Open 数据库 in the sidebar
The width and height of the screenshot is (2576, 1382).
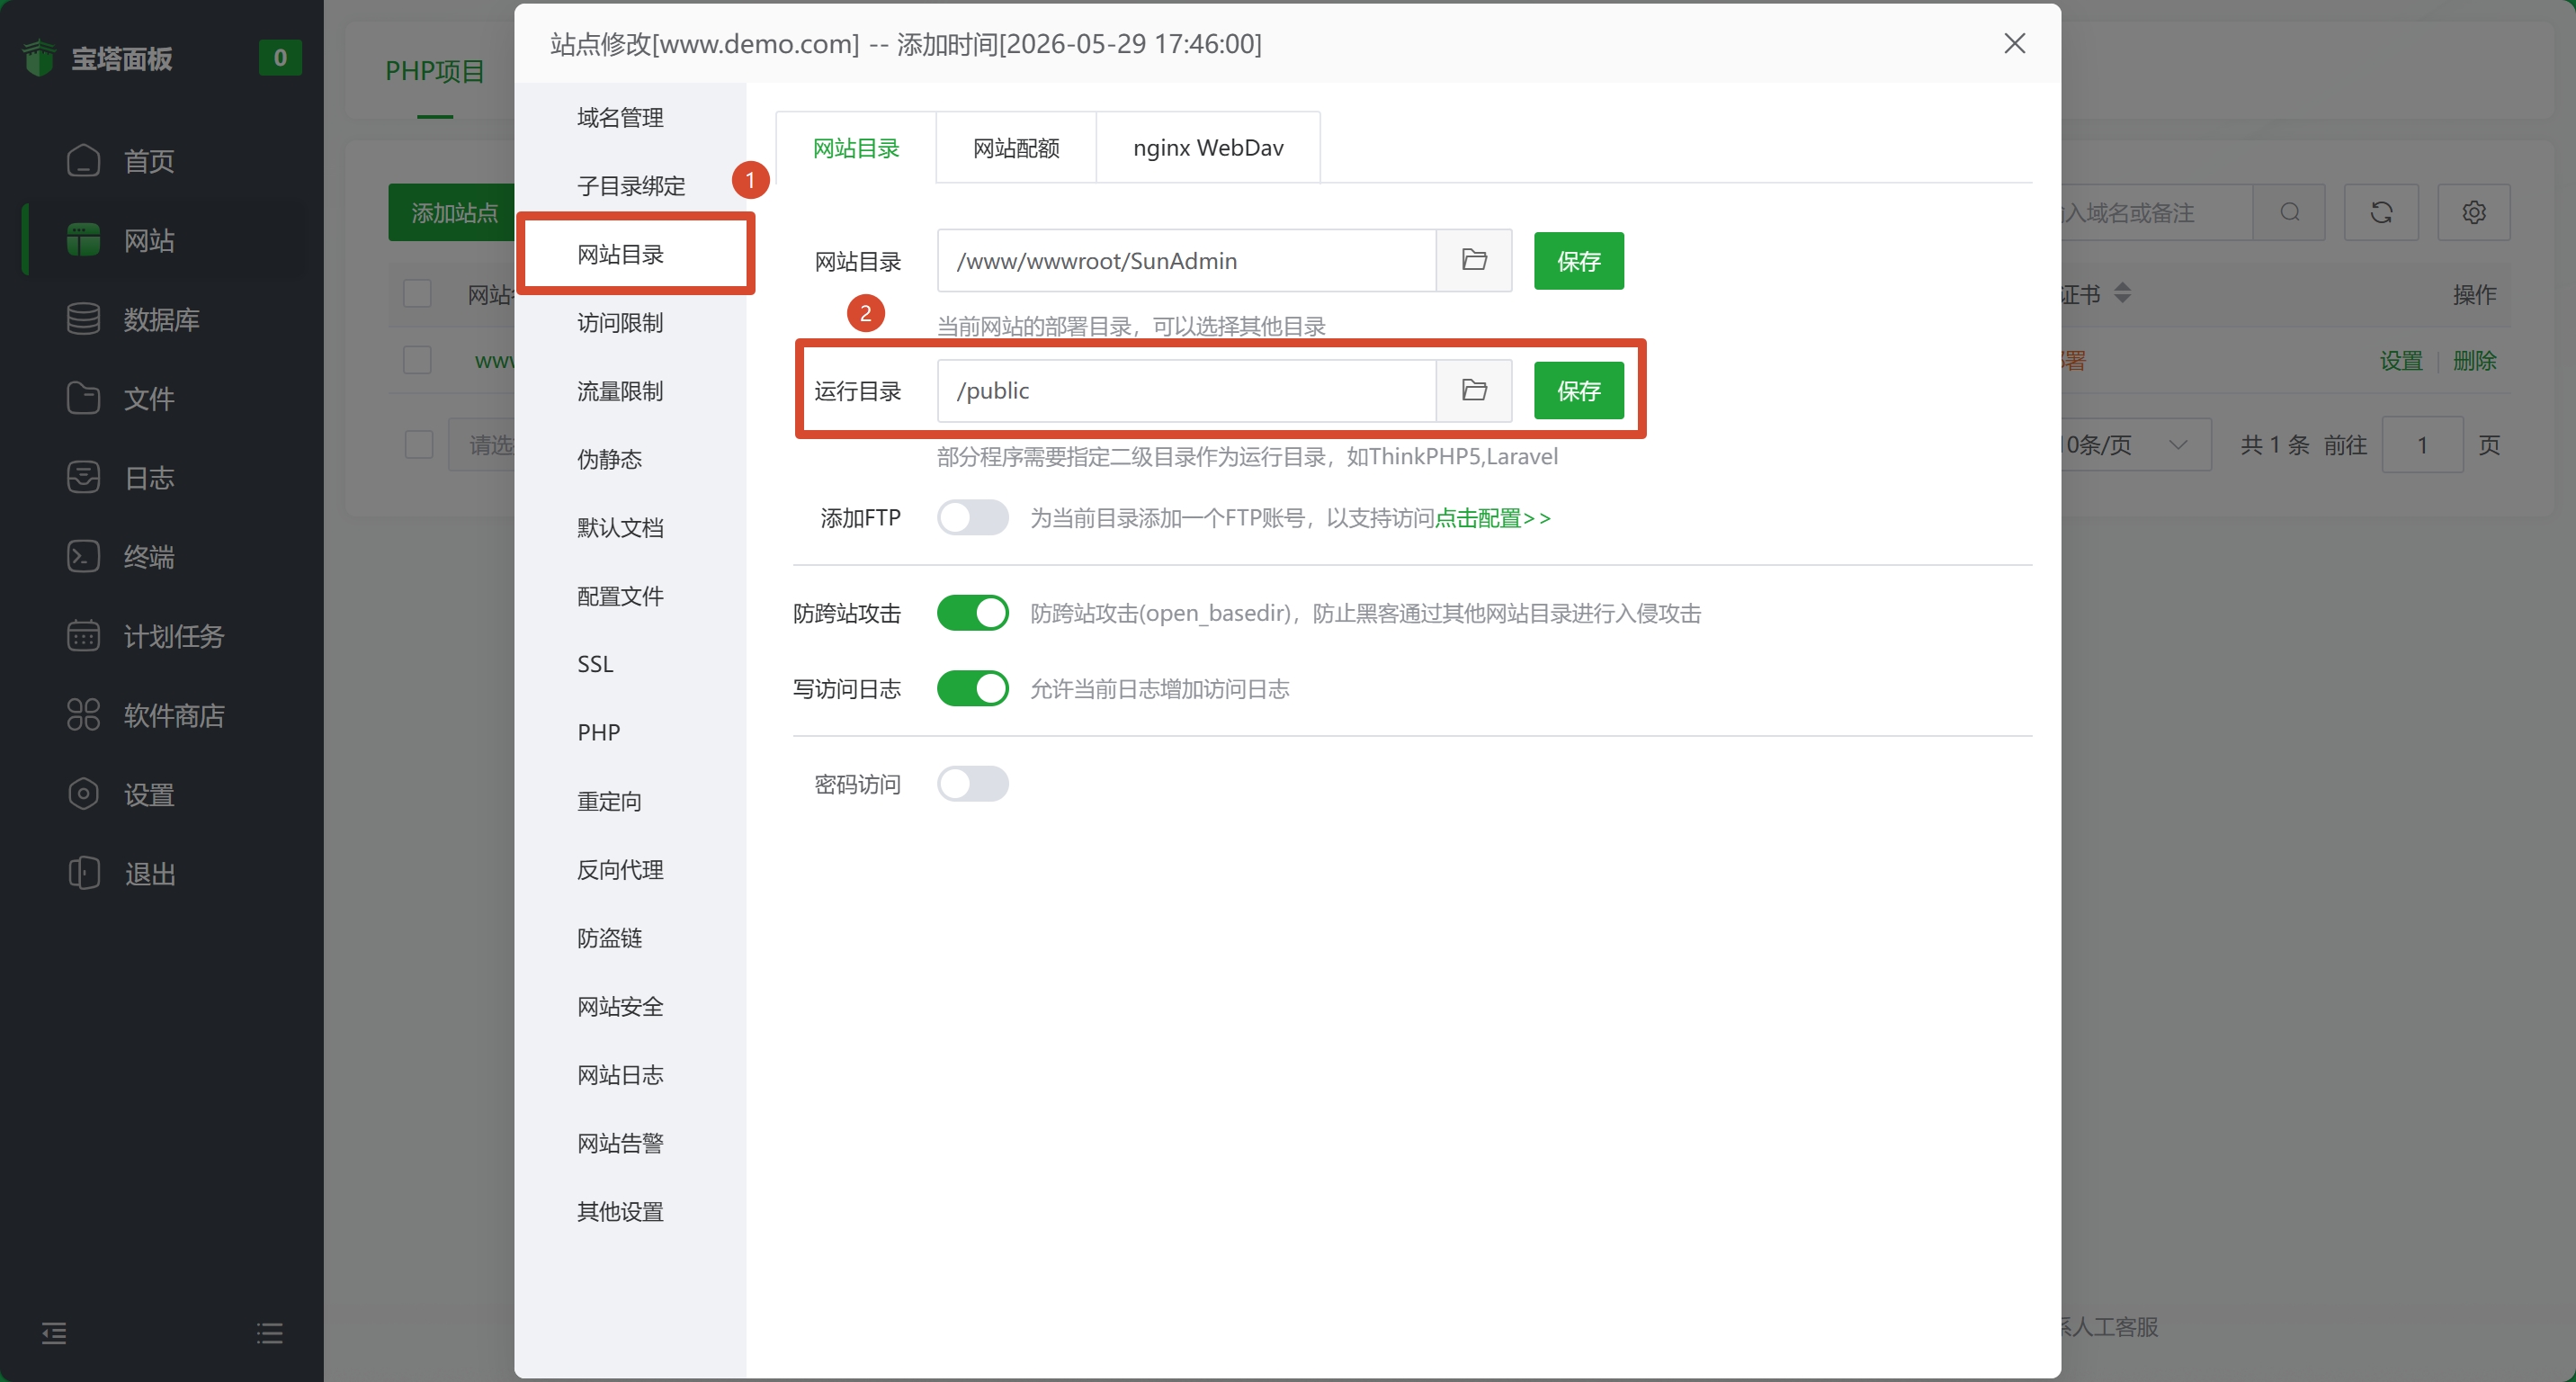(163, 319)
